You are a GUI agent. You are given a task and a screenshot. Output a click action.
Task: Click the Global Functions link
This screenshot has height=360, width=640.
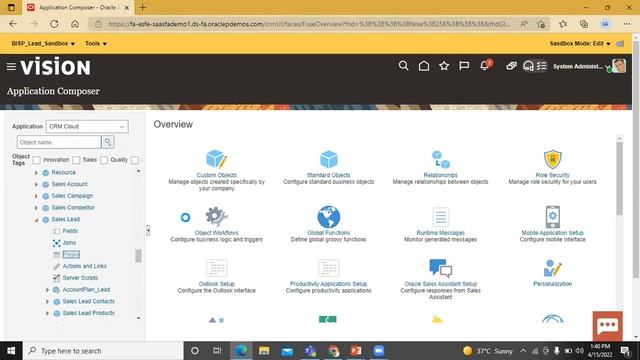[x=329, y=233]
